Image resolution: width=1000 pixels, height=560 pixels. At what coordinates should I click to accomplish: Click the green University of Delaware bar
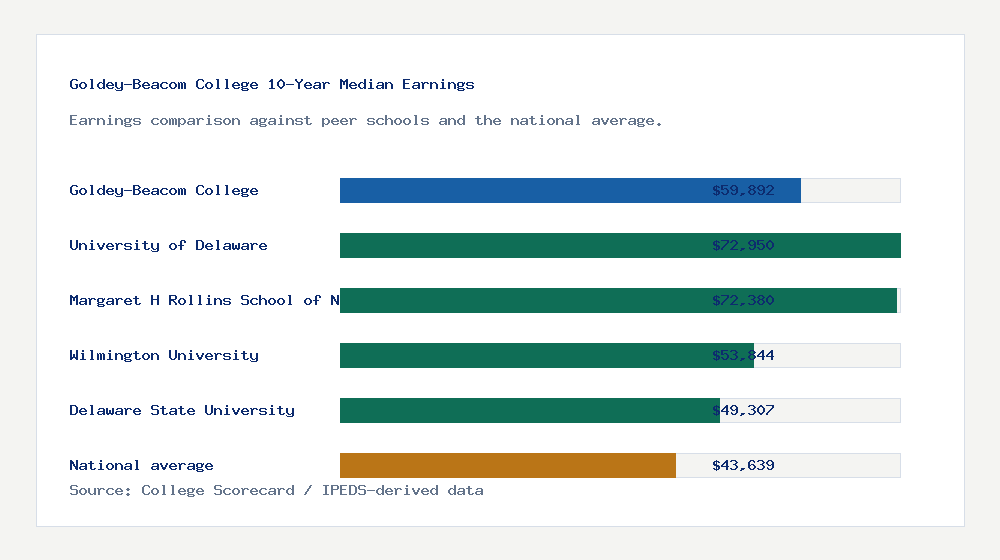coord(620,245)
